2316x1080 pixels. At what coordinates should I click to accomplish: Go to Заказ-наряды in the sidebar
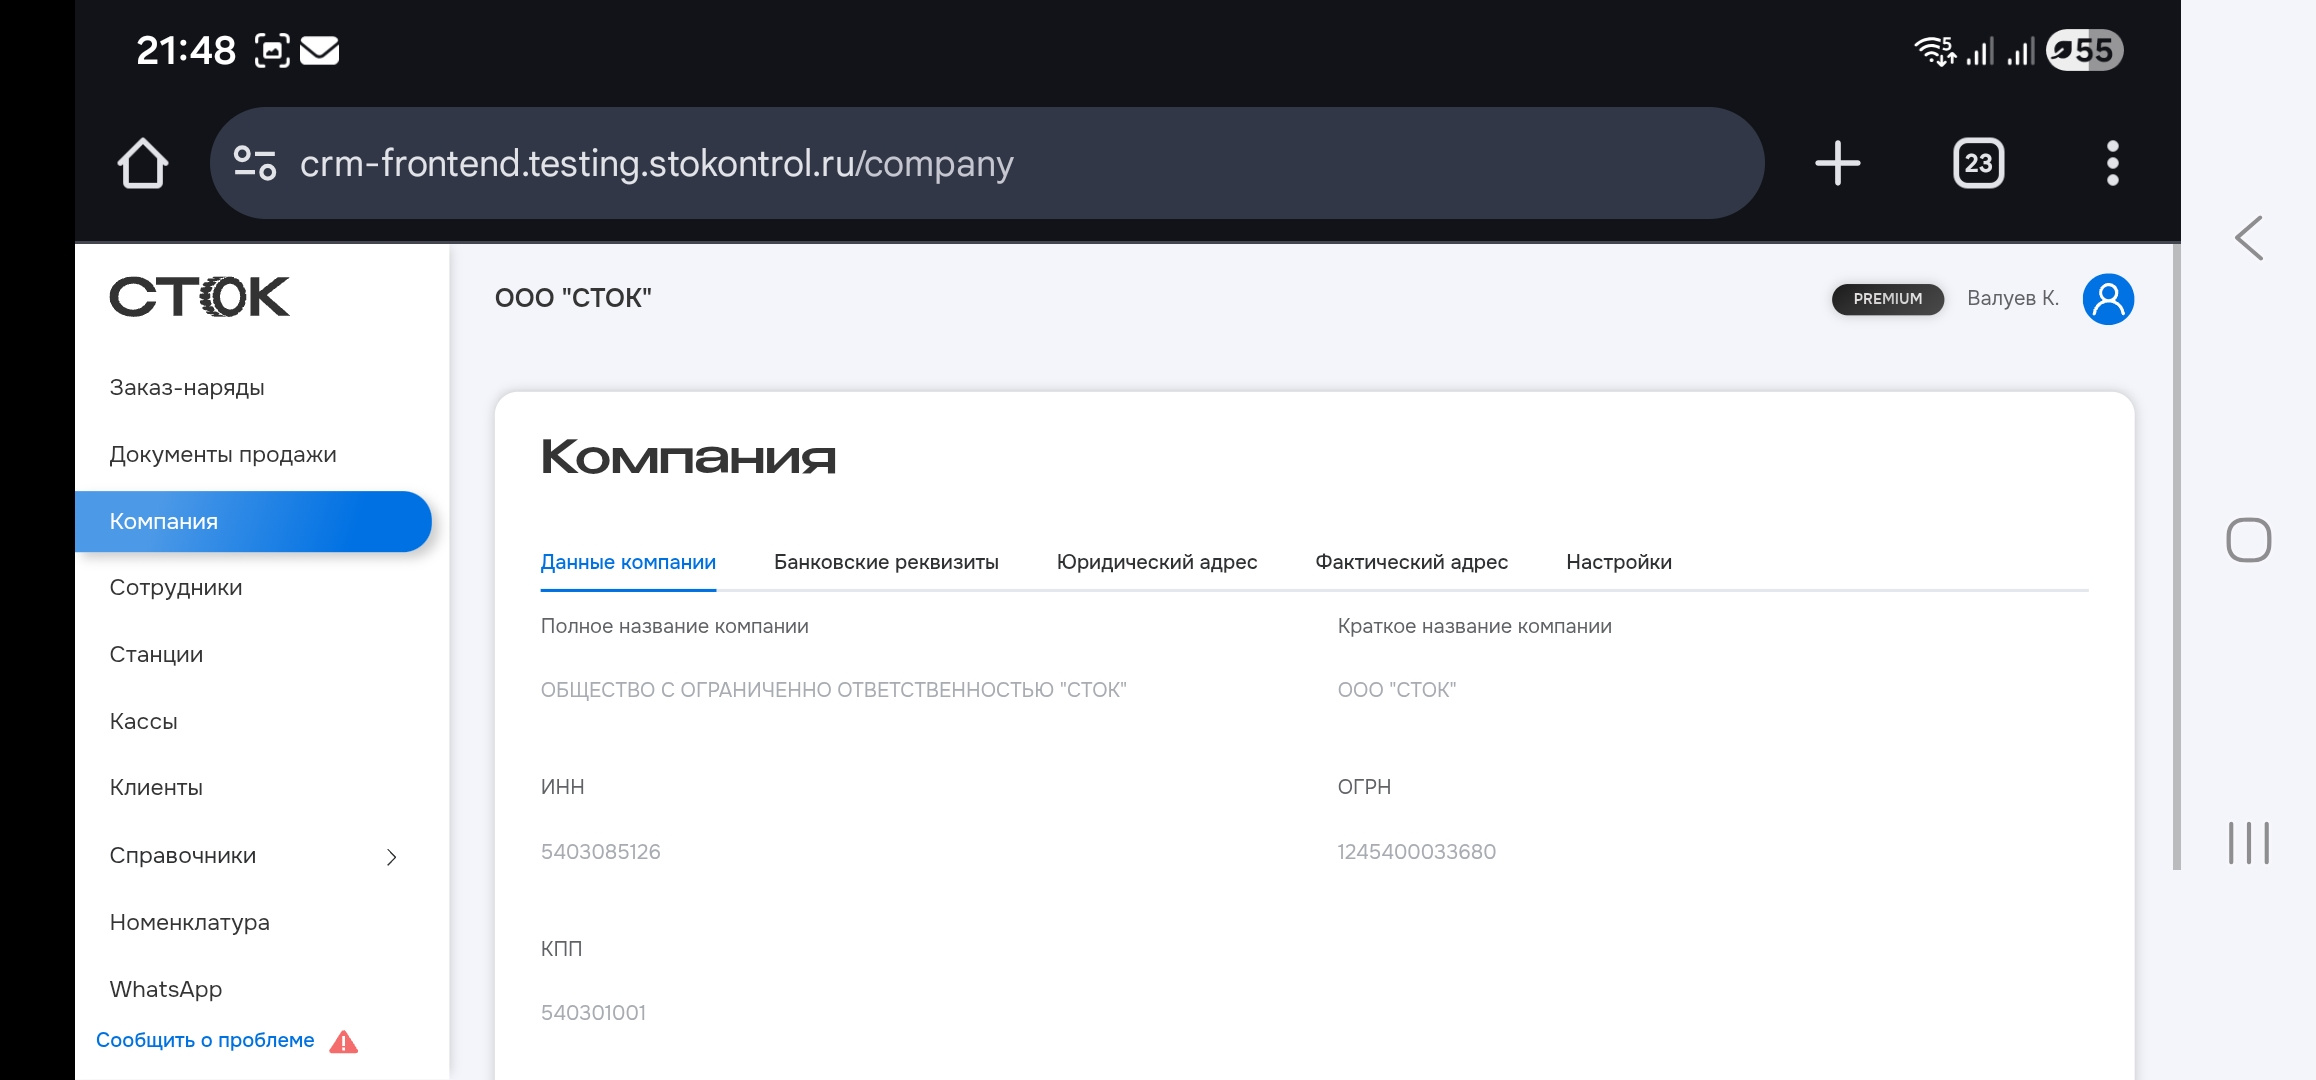pos(187,388)
